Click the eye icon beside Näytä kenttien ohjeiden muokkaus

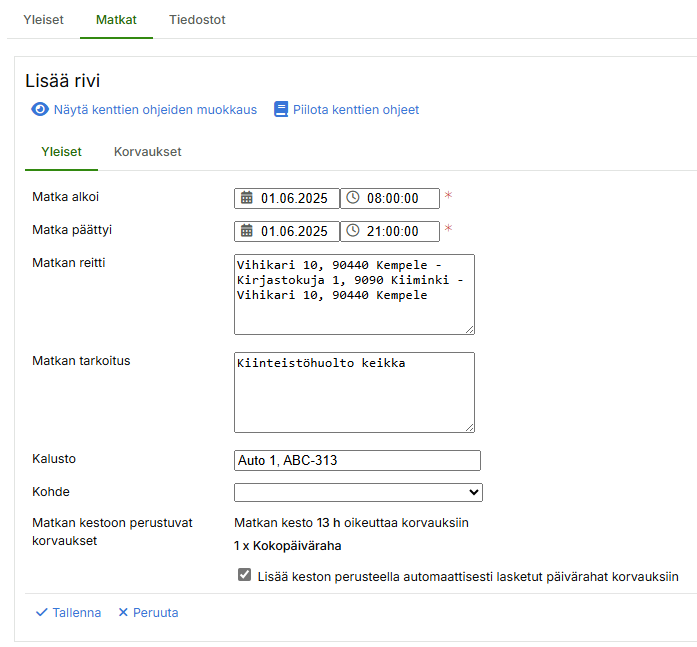pos(40,110)
